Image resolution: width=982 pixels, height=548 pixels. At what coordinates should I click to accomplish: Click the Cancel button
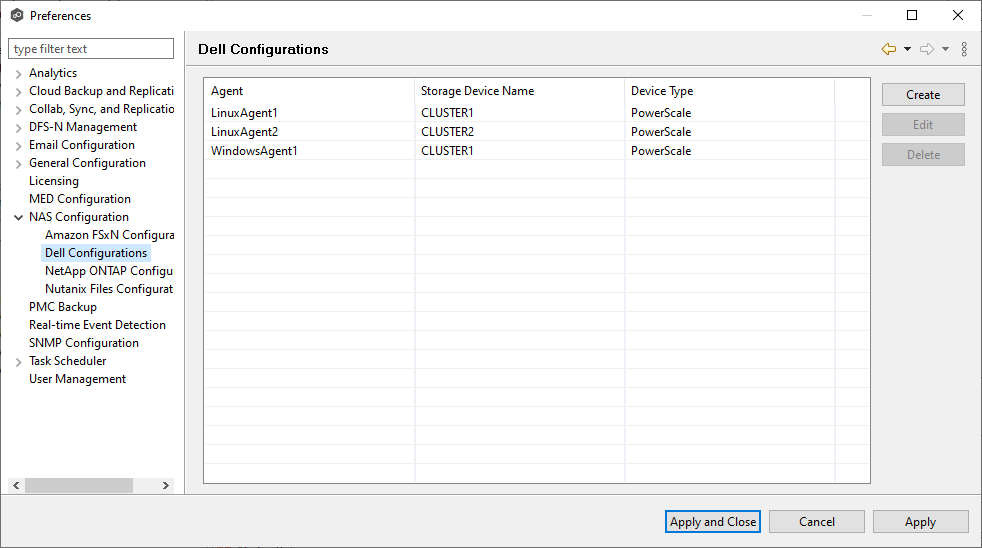click(817, 521)
